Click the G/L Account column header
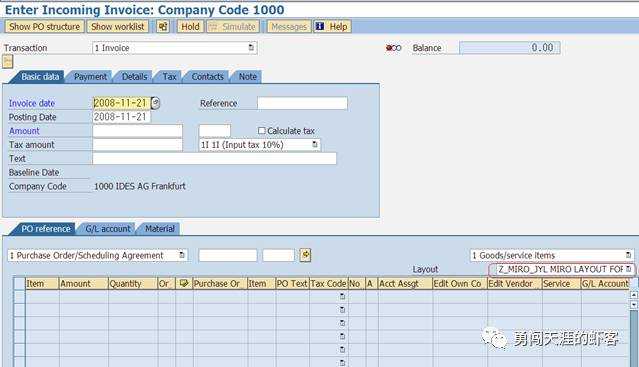 click(605, 283)
